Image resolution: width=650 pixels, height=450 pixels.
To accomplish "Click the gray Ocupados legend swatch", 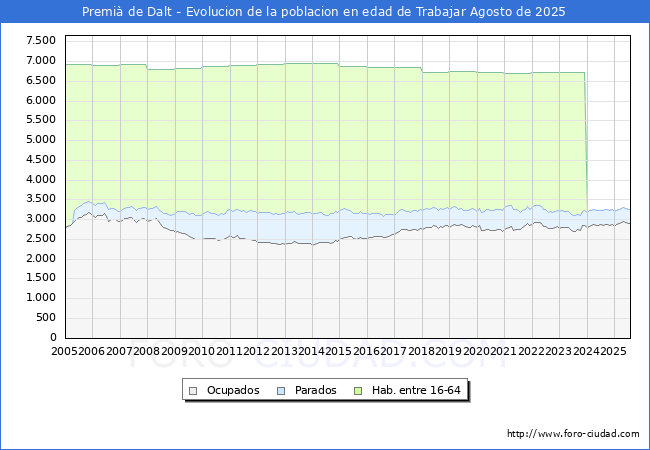I will (x=193, y=391).
